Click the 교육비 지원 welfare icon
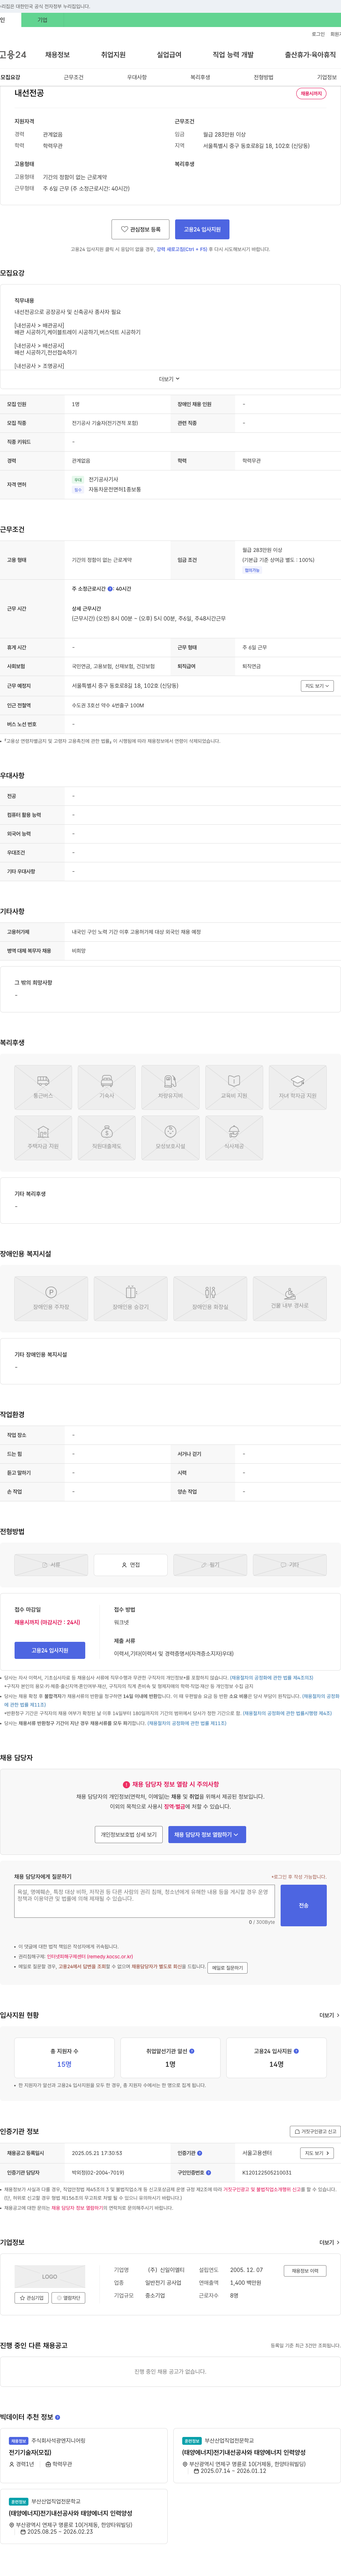Image resolution: width=341 pixels, height=2576 pixels. [234, 1087]
